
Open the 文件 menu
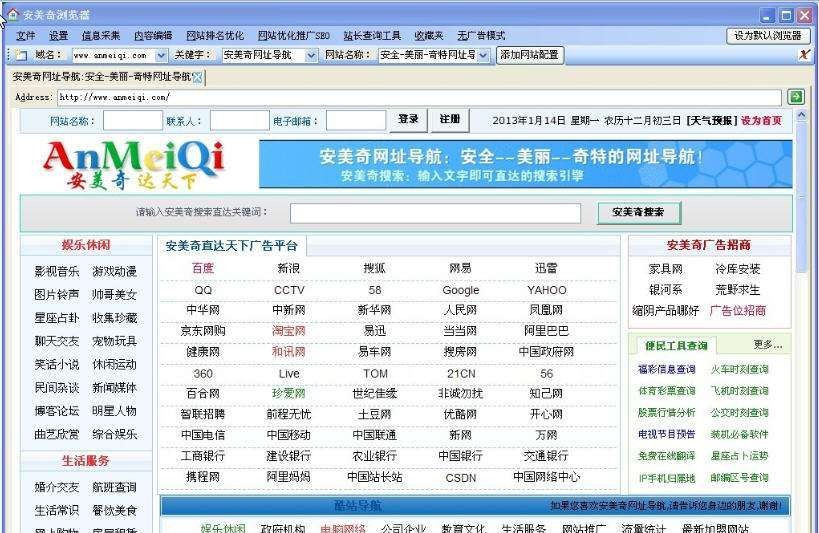pos(26,36)
